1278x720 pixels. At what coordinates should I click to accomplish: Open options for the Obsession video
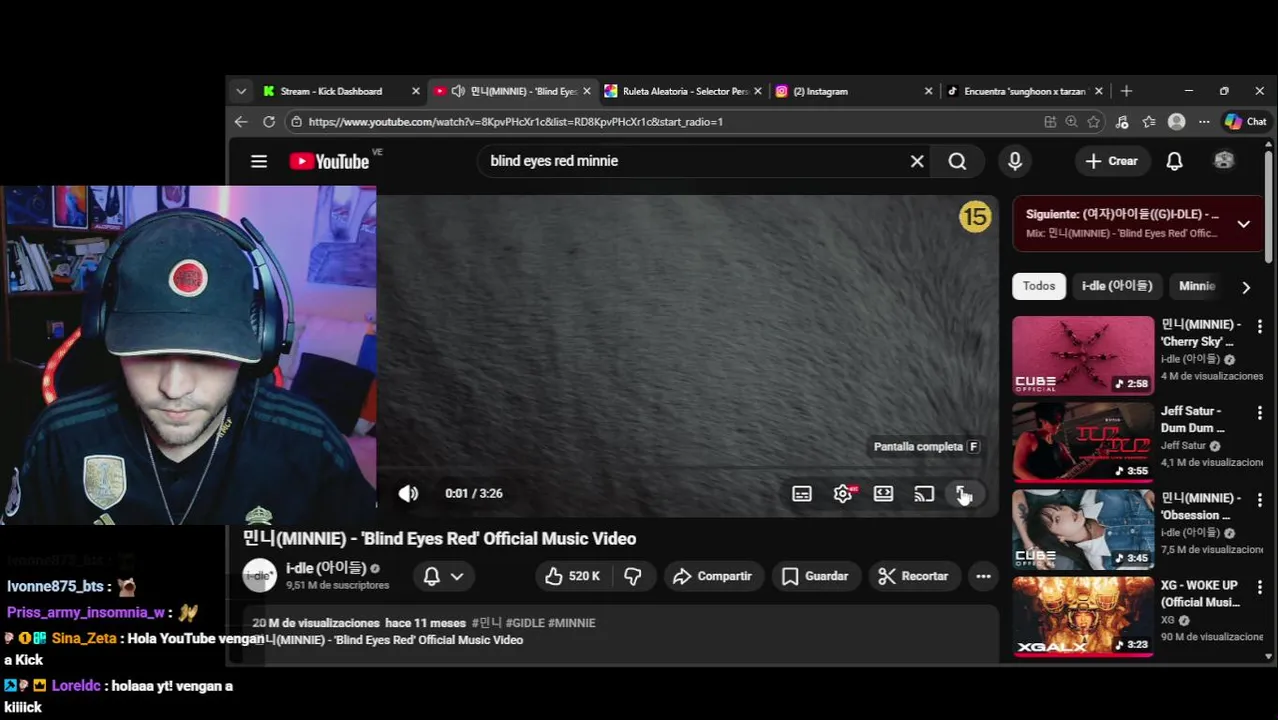point(1260,500)
